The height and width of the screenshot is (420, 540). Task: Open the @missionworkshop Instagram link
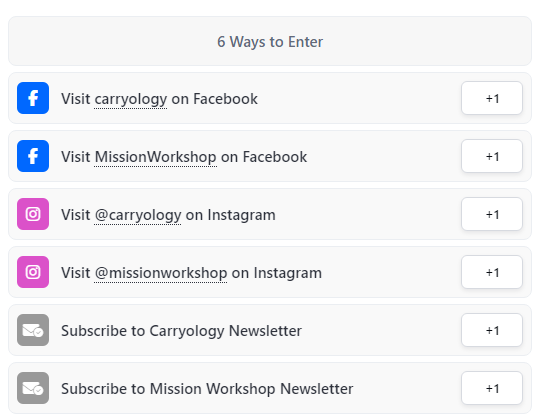(160, 273)
